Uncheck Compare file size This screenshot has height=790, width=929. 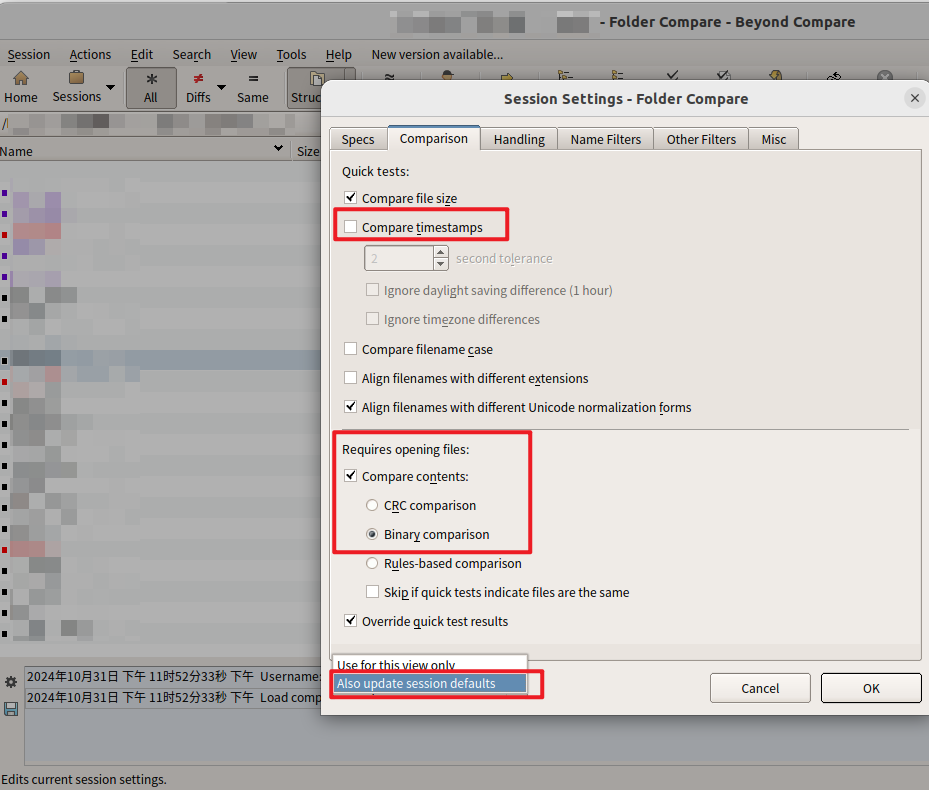tap(350, 198)
